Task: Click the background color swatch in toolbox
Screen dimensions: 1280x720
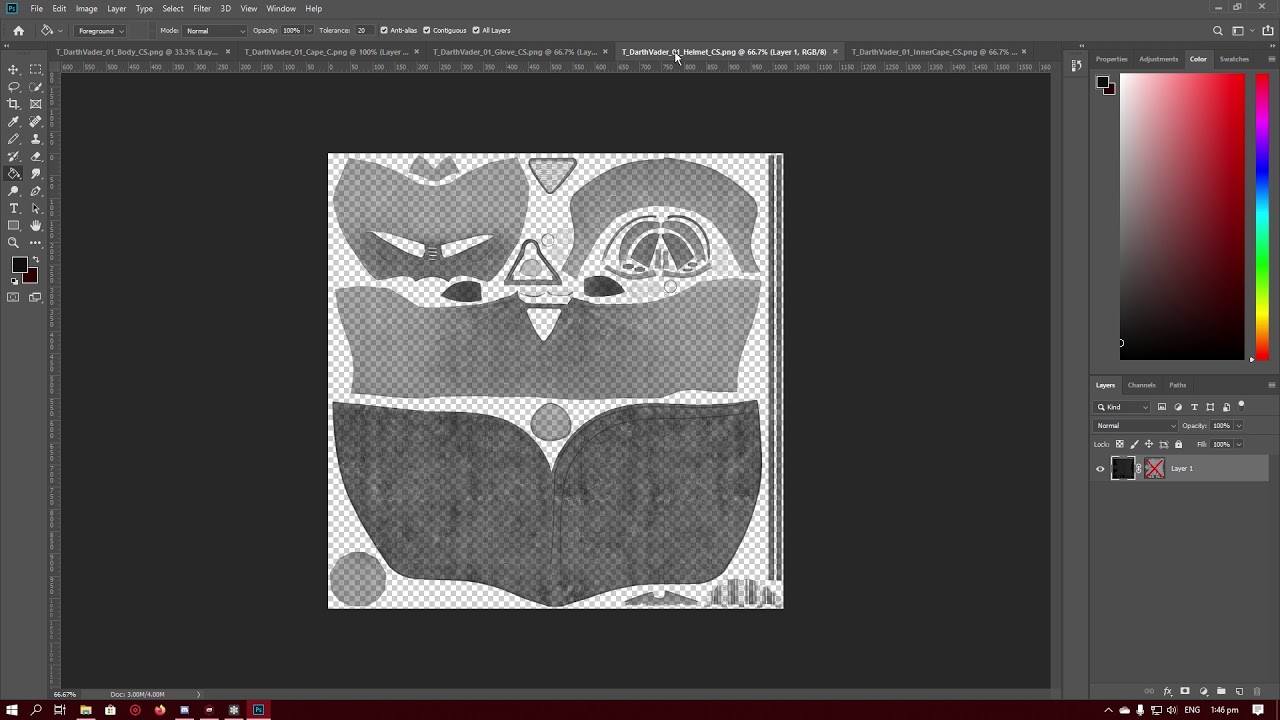Action: click(31, 277)
